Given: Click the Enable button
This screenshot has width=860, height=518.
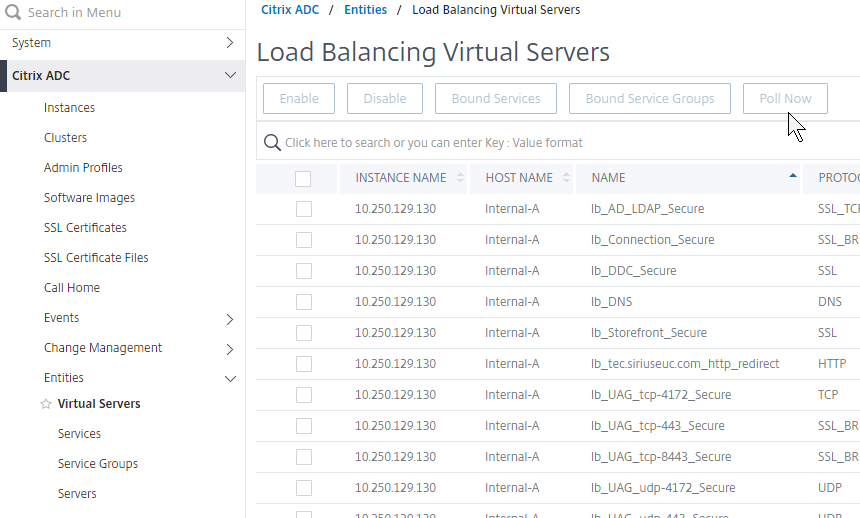Looking at the screenshot, I should coord(299,99).
